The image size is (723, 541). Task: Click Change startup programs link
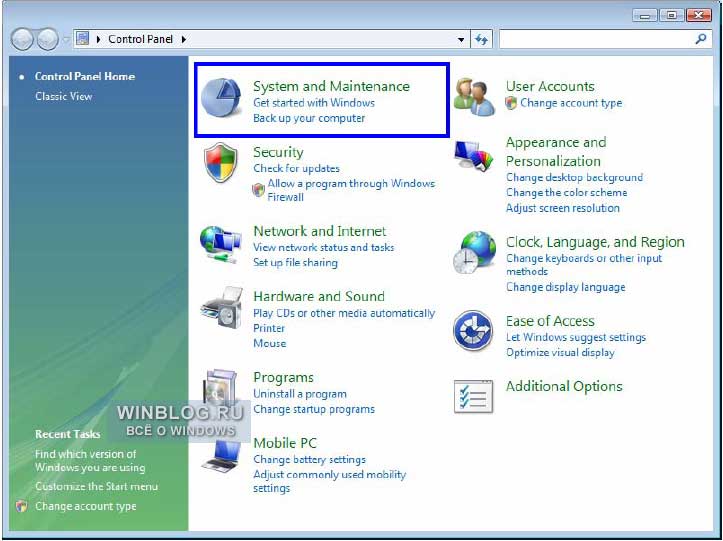click(314, 410)
